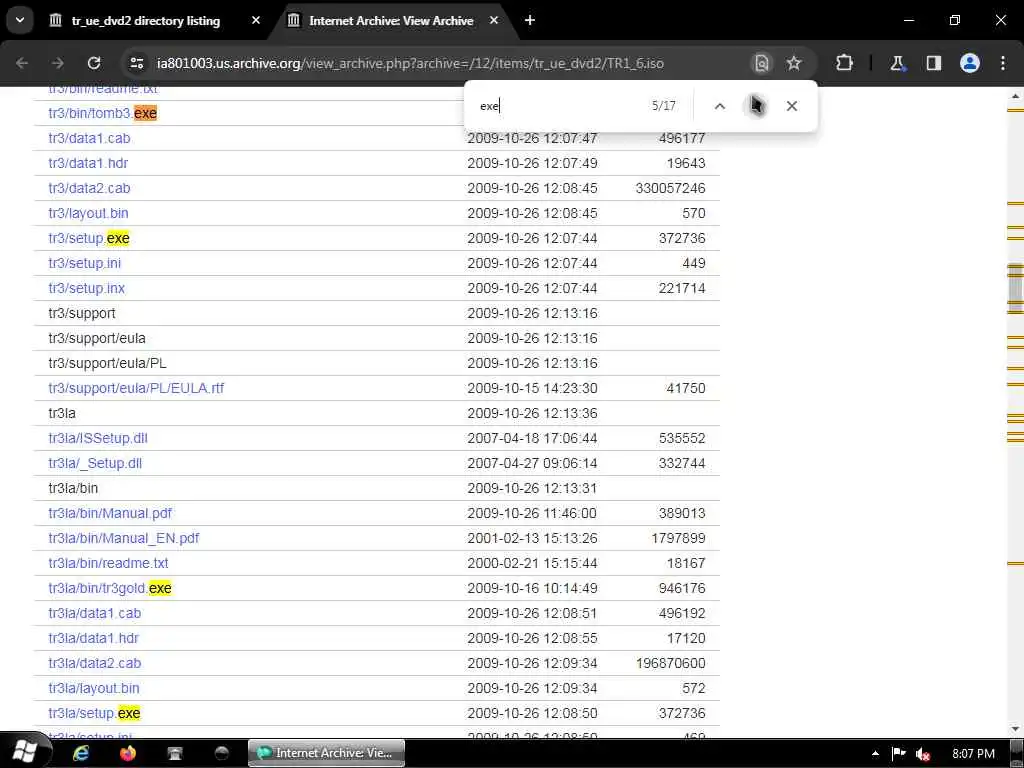Open tr3/support/eula/PL/EULA.rtf link
Viewport: 1024px width, 768px height.
click(136, 388)
